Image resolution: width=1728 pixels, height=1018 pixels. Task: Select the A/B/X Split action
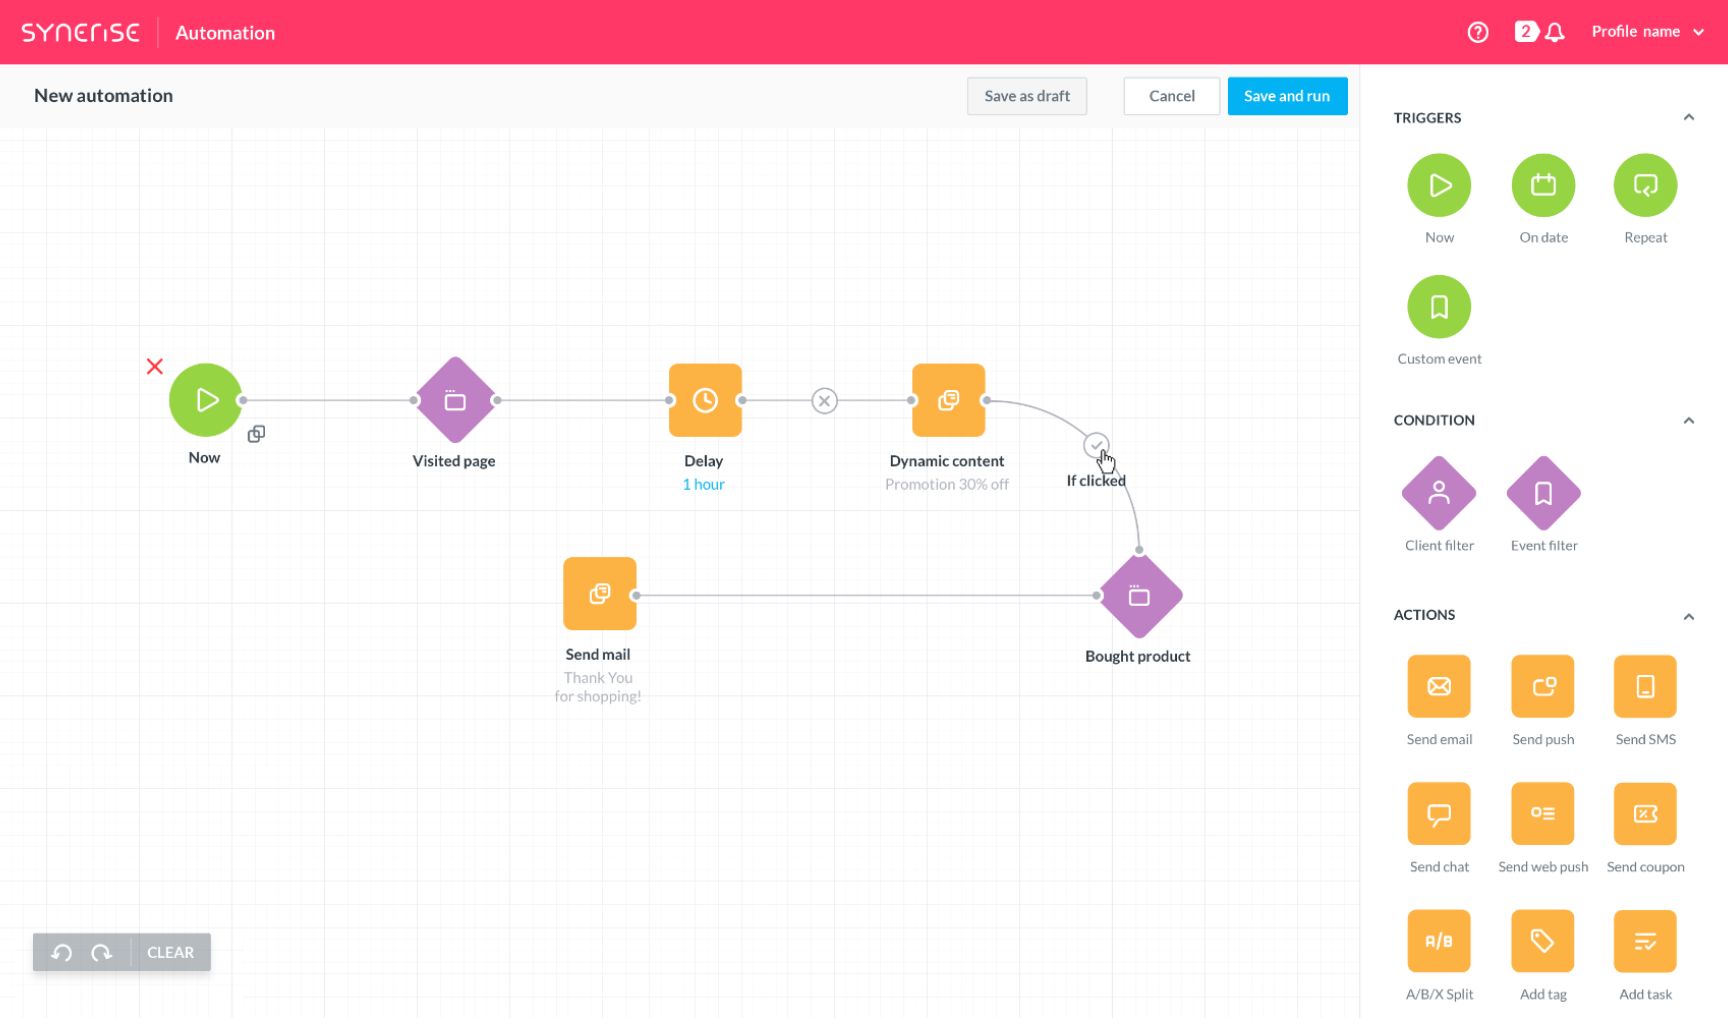click(1438, 941)
